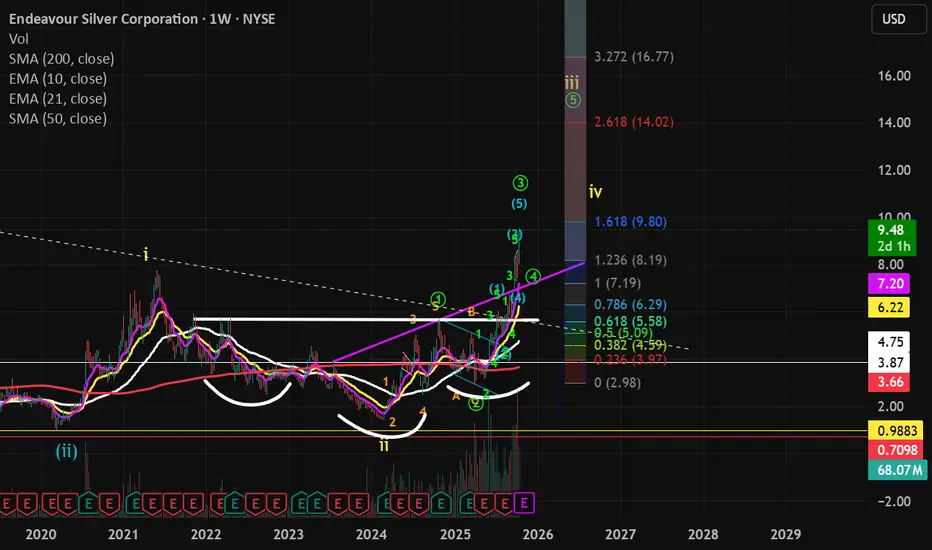Screen dimensions: 932x550
Task: Select the yellow i wave label near 2021
Action: [x=146, y=256]
